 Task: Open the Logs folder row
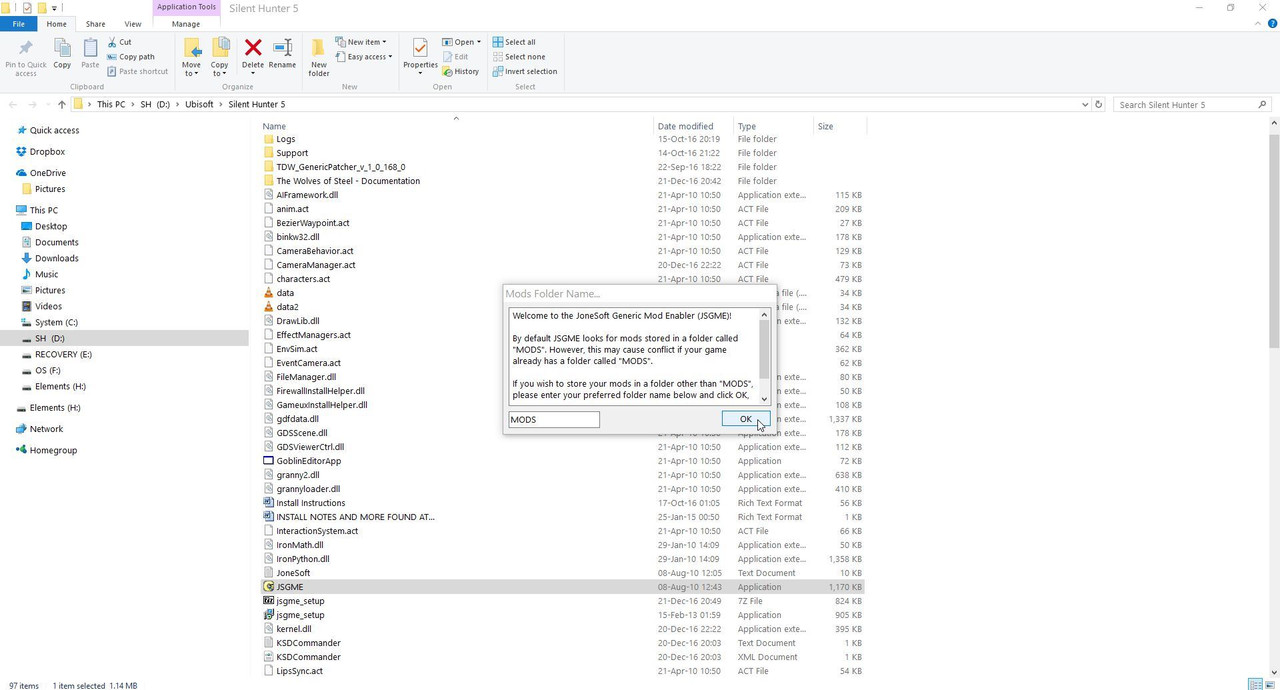pyautogui.click(x=562, y=139)
